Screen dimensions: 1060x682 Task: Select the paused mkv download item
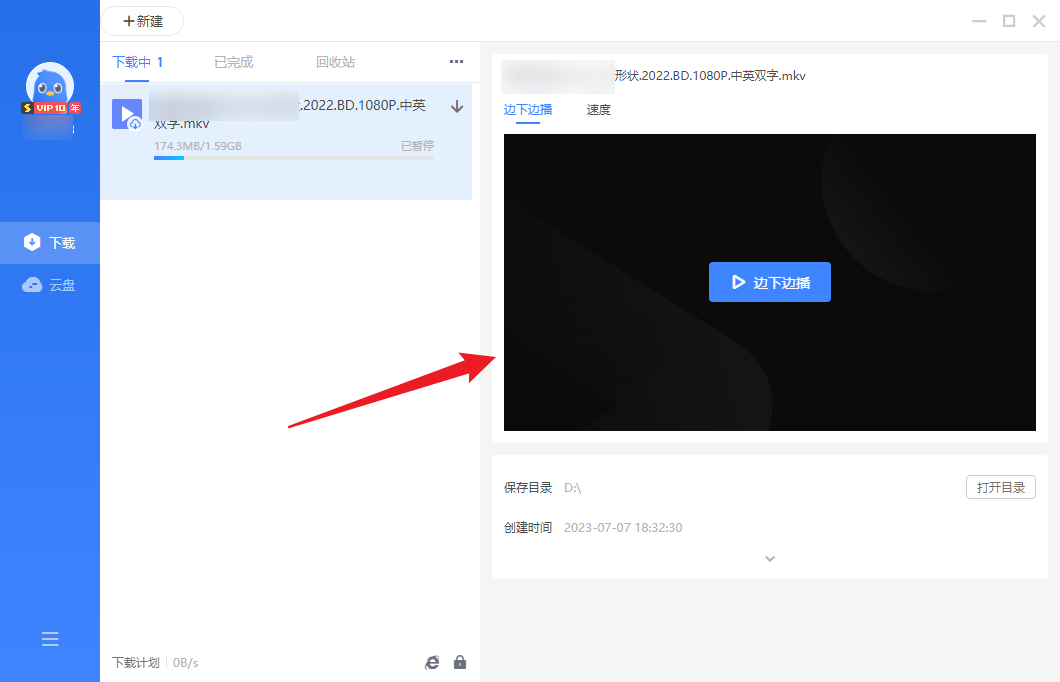coord(300,175)
